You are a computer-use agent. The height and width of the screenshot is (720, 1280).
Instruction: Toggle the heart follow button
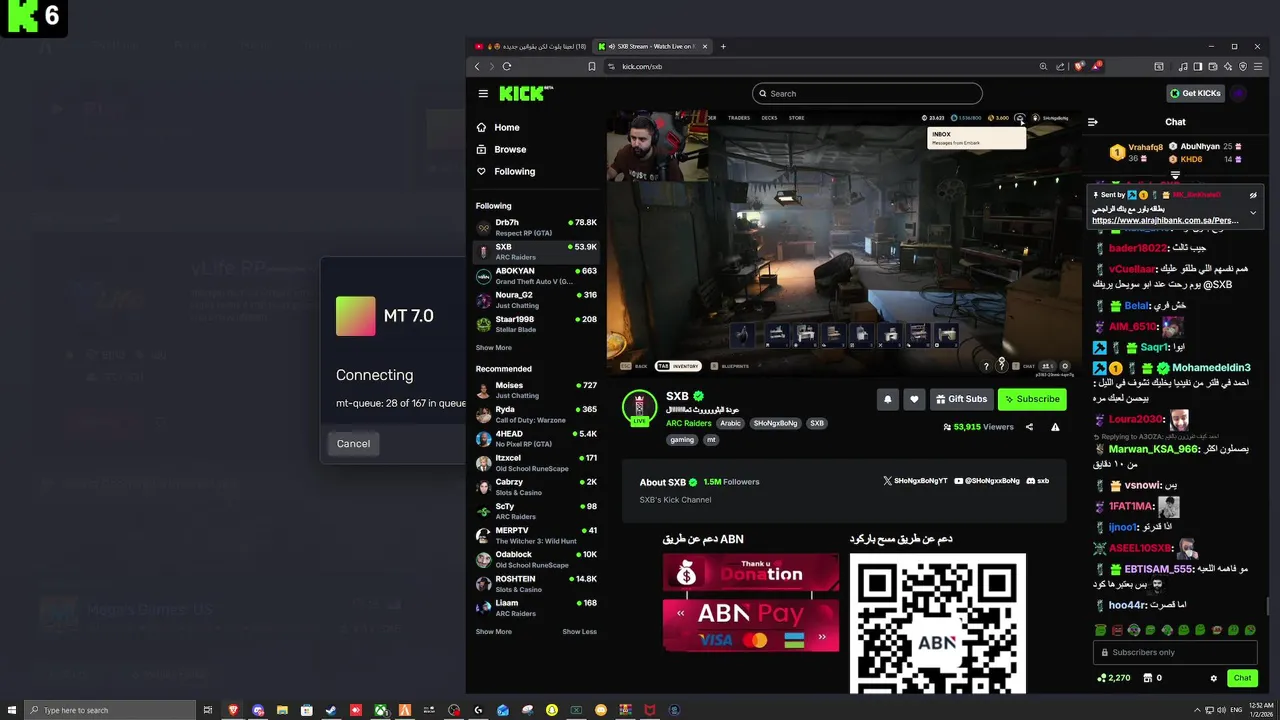click(x=913, y=399)
